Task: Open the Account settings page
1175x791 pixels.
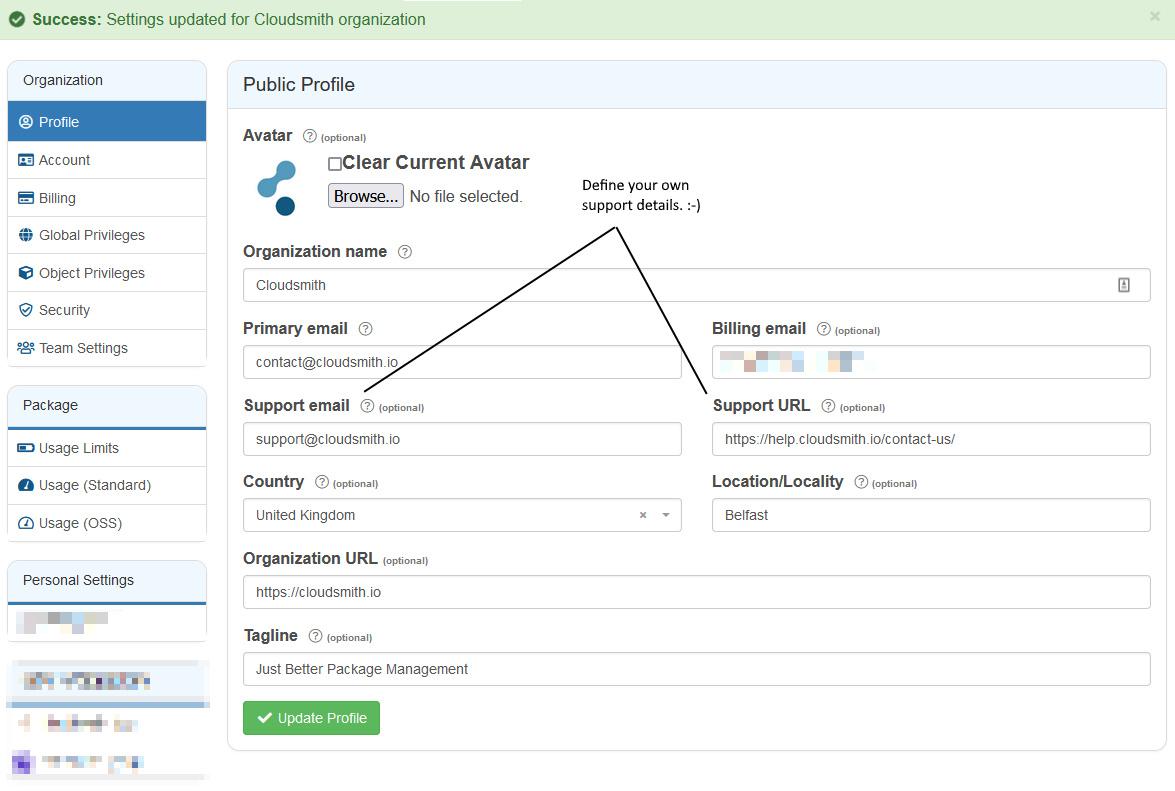Action: point(107,160)
